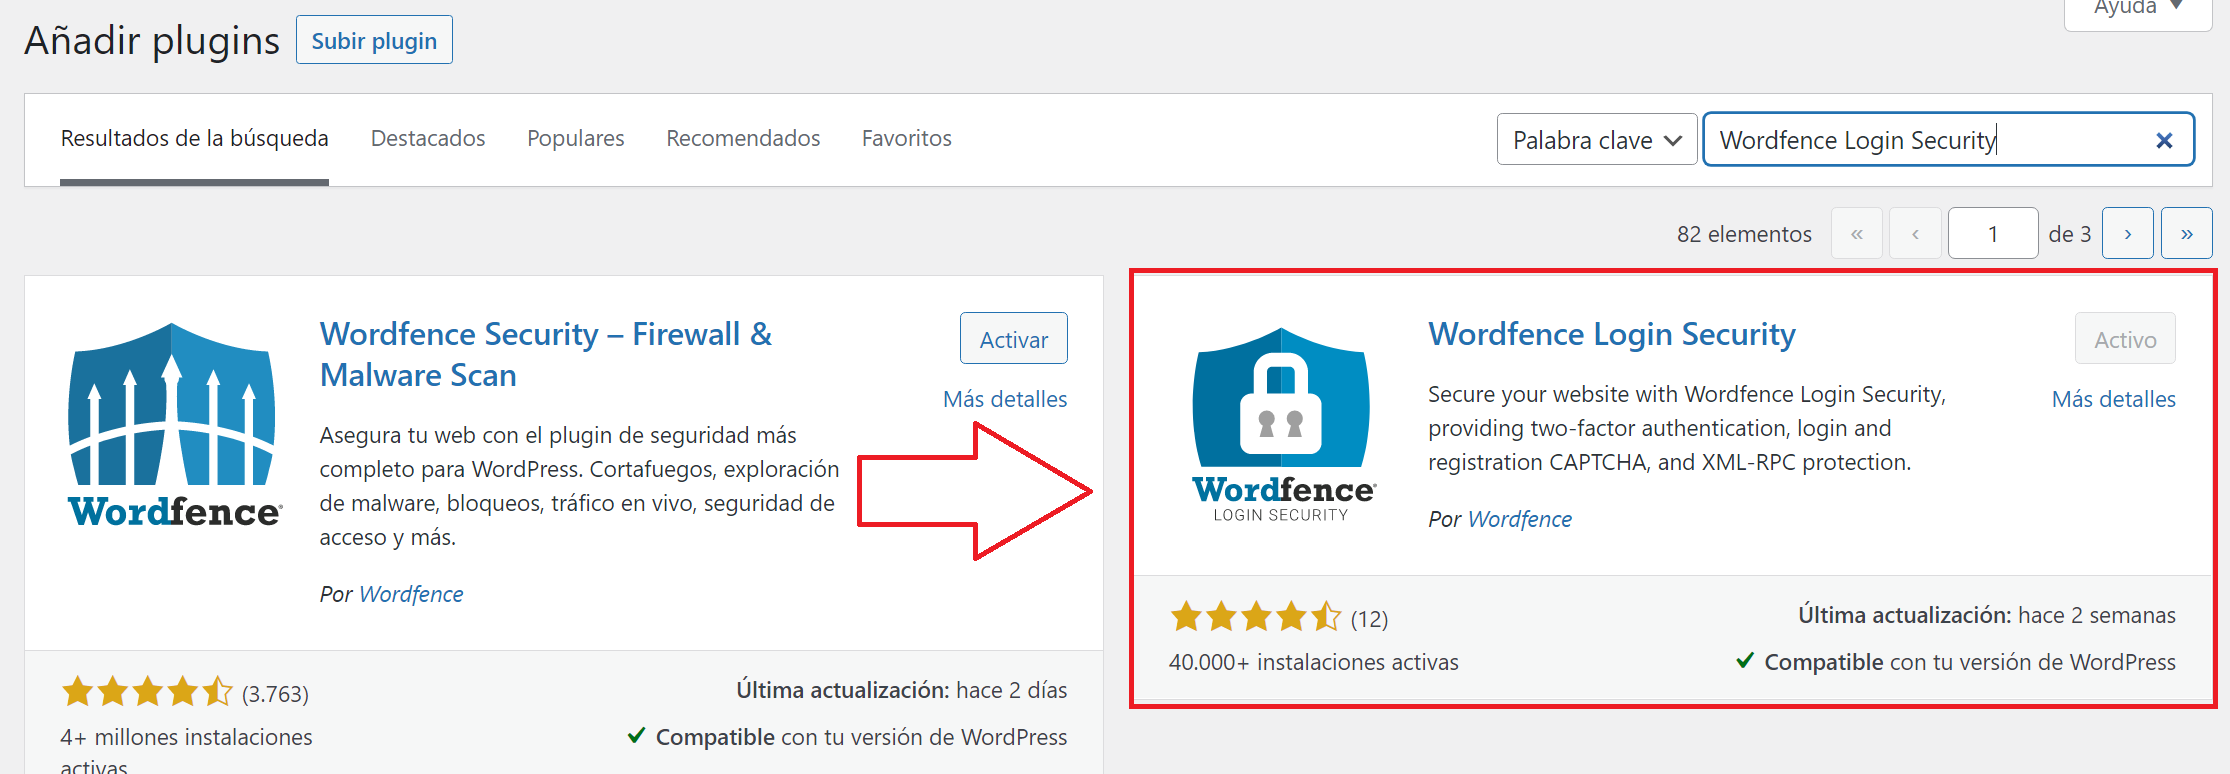Click the '40.000+ instalaciones activas' text

(1314, 662)
